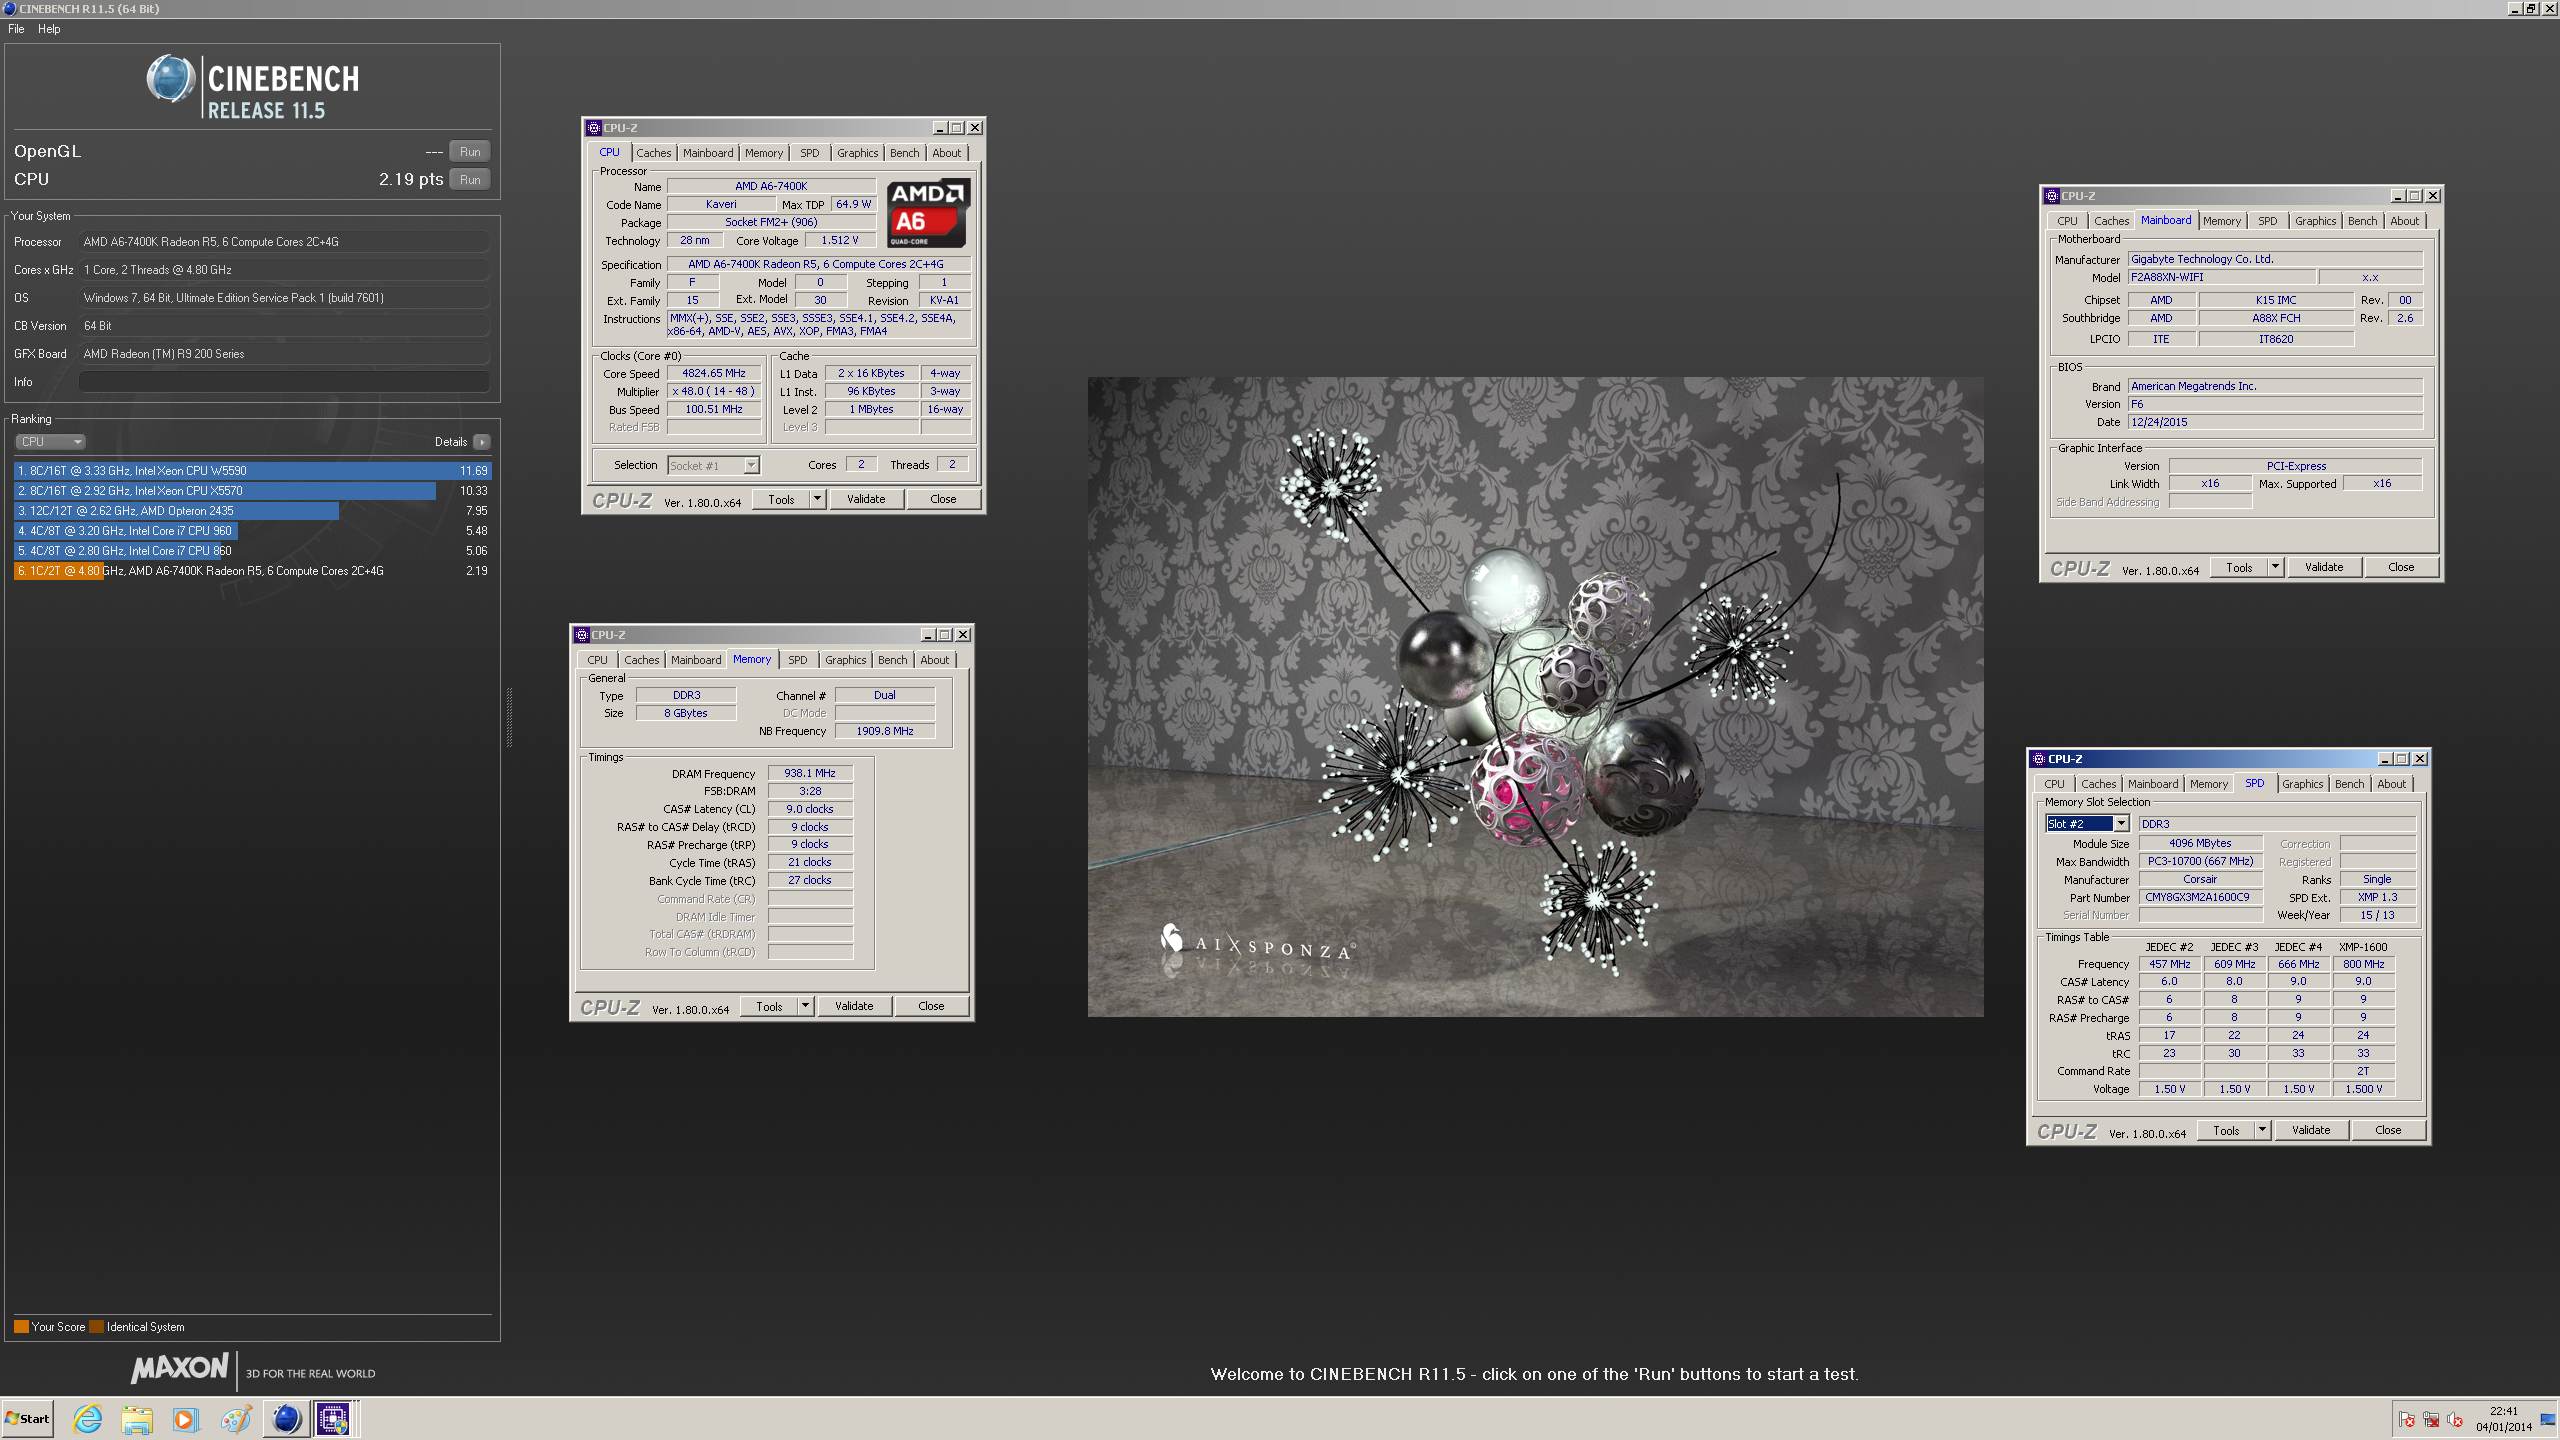
Task: Open Windows Explorer folder icon in taskbar
Action: point(137,1418)
